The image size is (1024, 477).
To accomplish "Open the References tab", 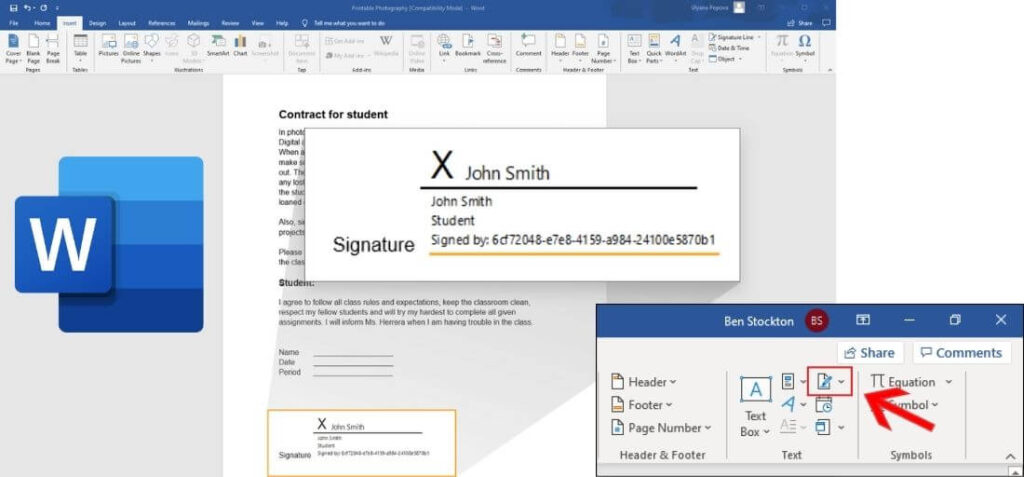I will click(160, 22).
